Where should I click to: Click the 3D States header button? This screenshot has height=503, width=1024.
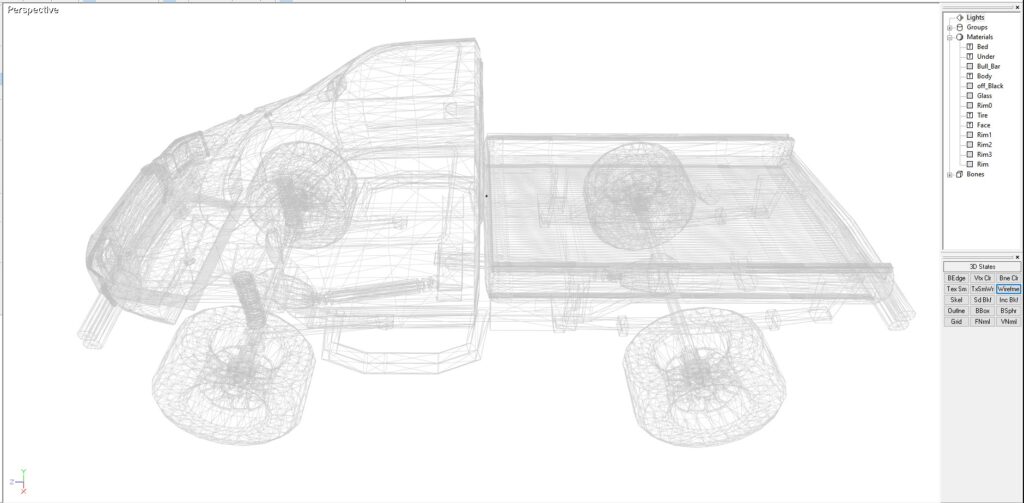[982, 267]
